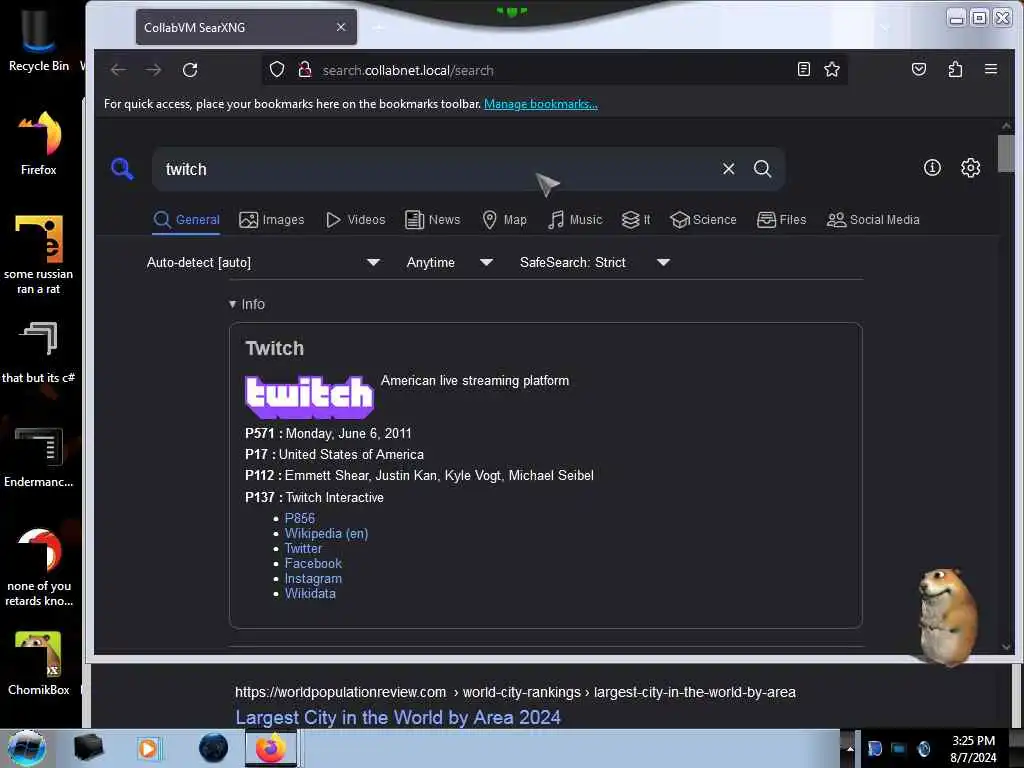The height and width of the screenshot is (768, 1024).
Task: Switch to Images results tab
Action: tap(272, 220)
